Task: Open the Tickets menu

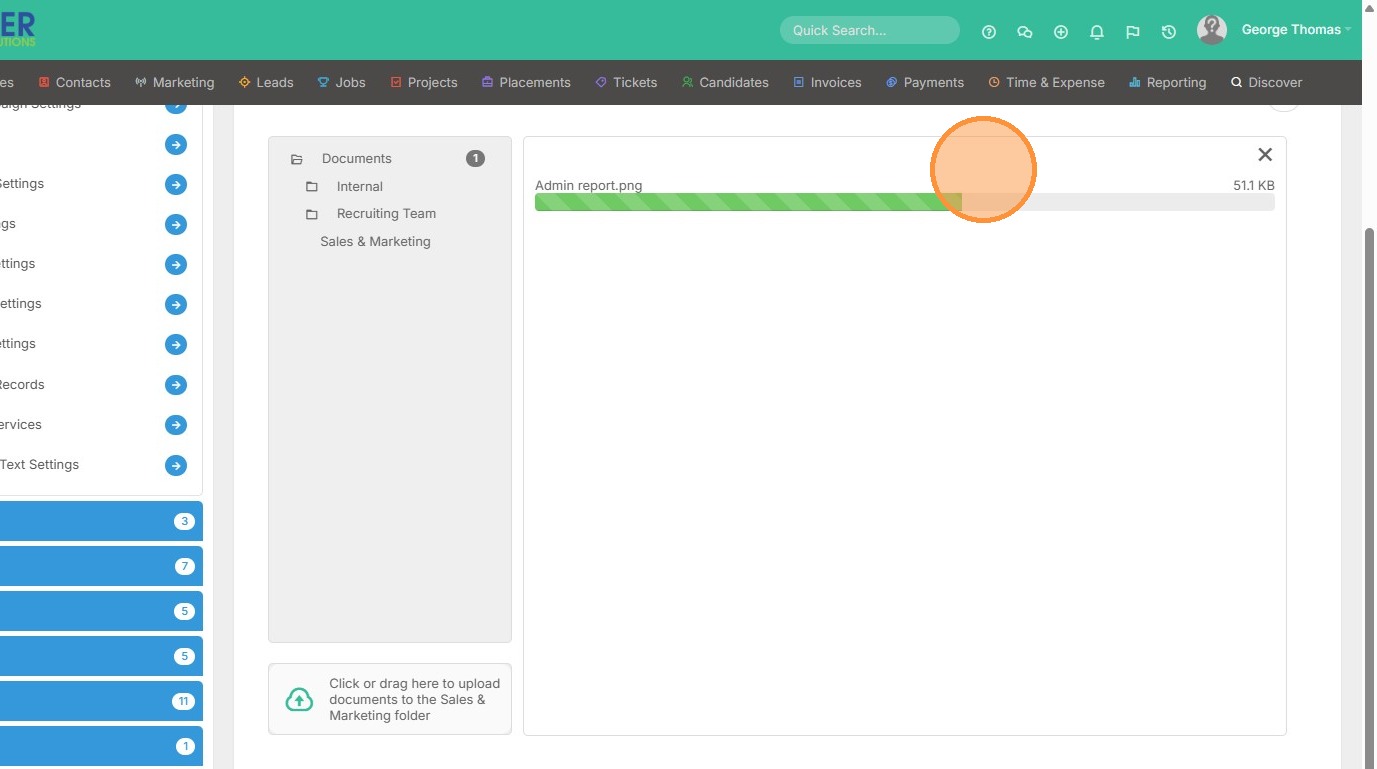Action: (626, 82)
